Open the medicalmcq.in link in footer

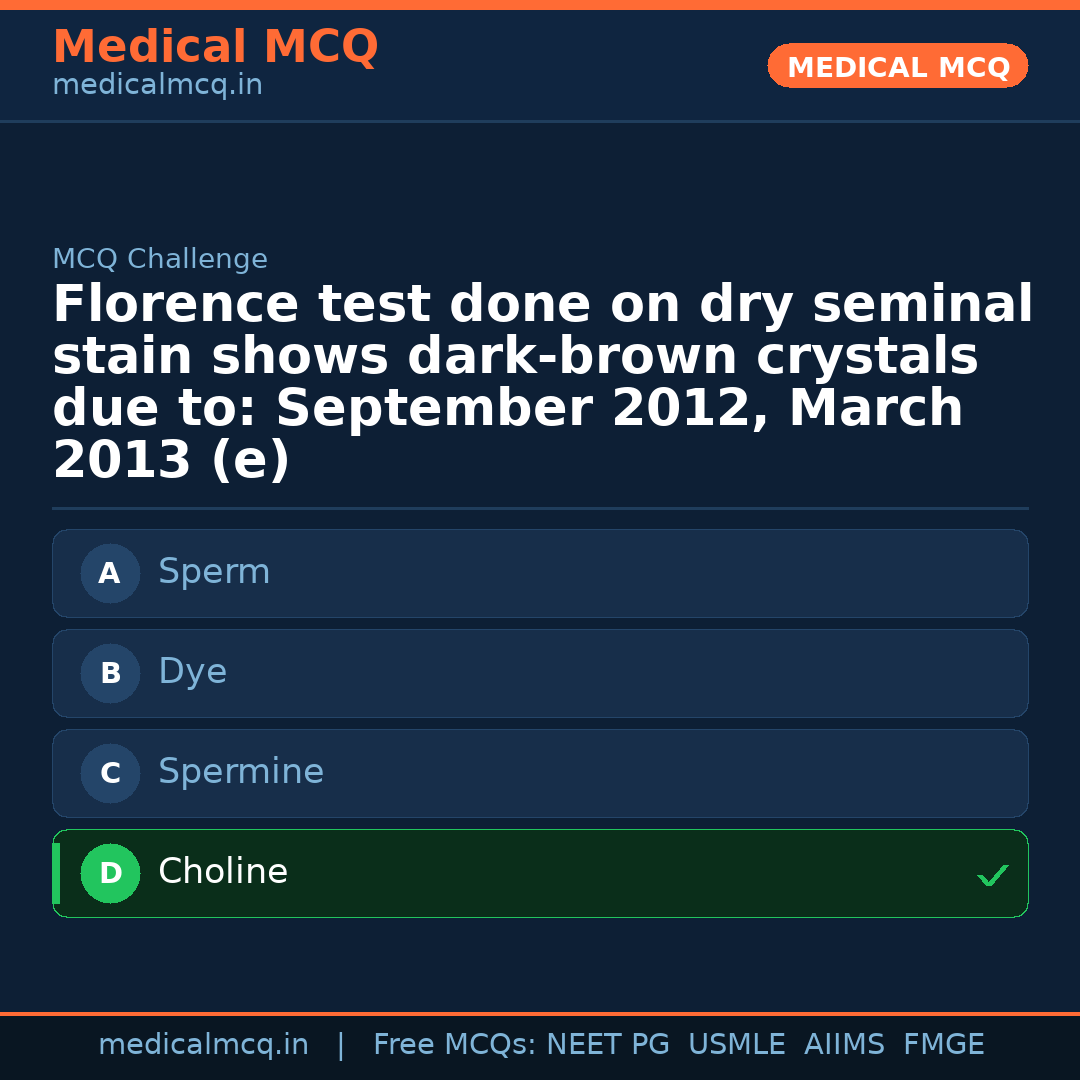[203, 1045]
